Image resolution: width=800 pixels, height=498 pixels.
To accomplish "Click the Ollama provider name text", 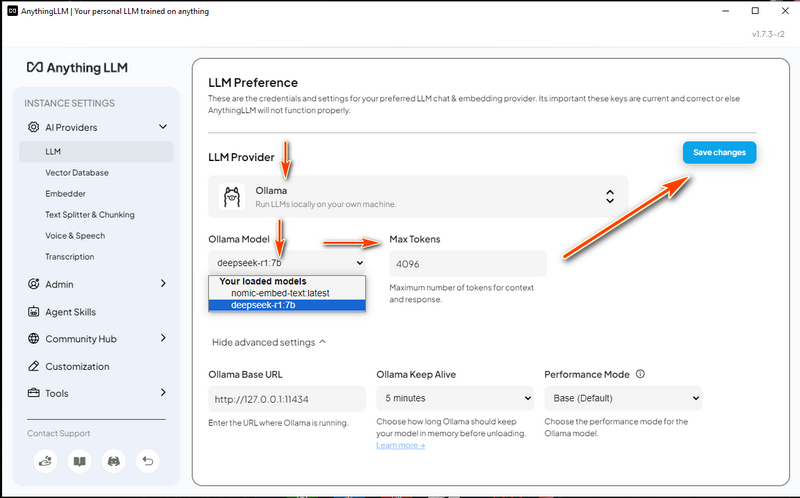I will 271,190.
